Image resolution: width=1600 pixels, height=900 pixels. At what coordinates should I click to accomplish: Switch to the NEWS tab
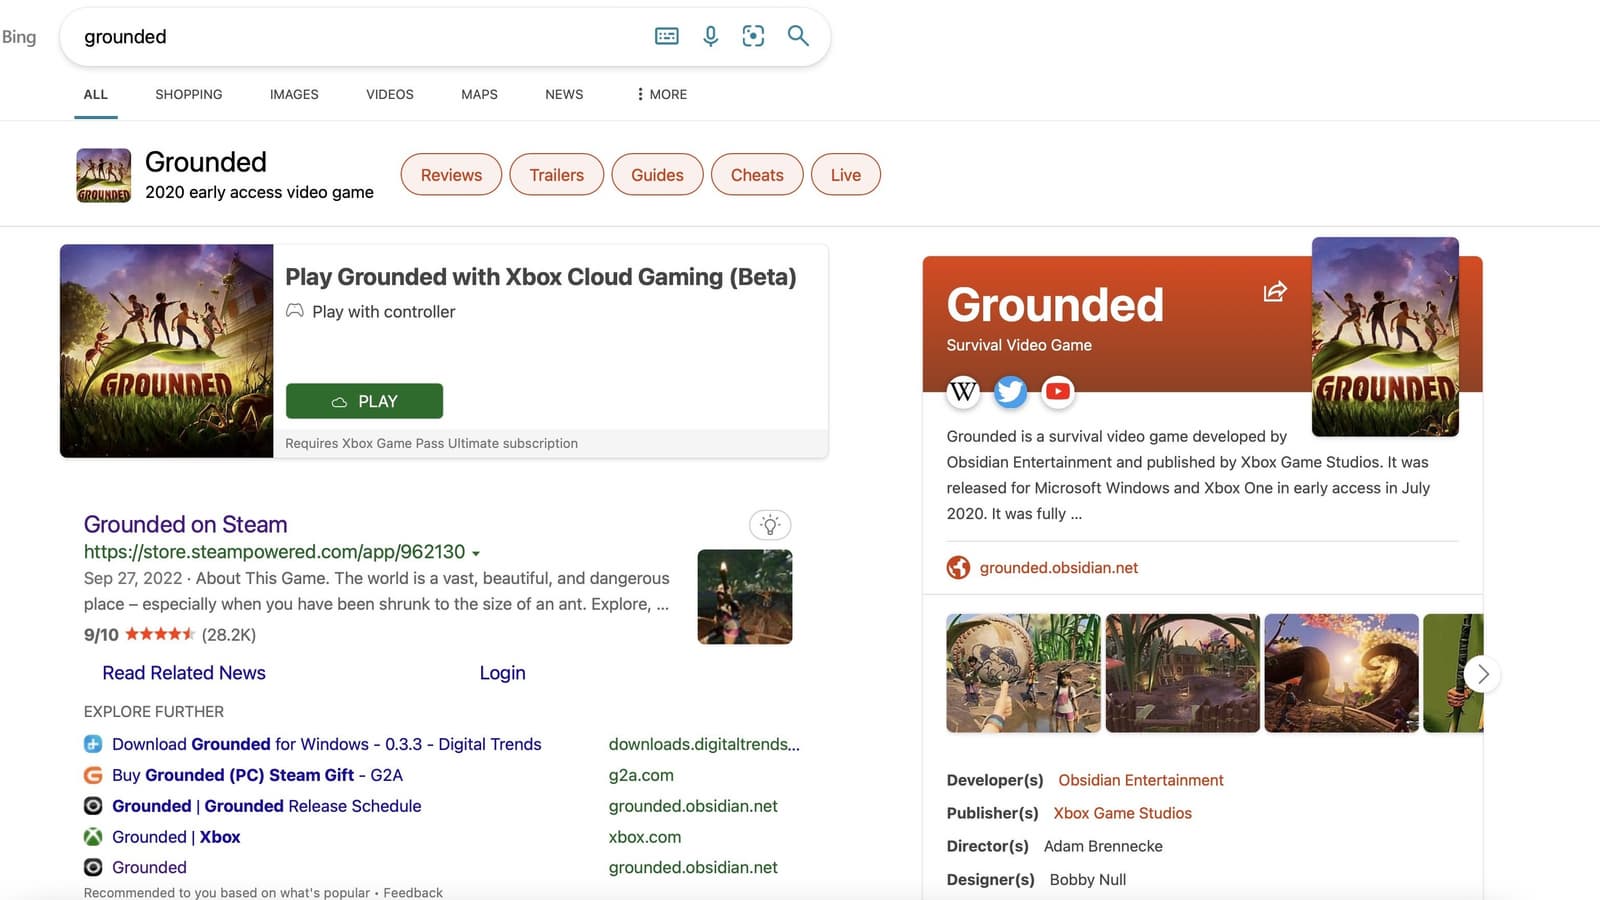[564, 94]
